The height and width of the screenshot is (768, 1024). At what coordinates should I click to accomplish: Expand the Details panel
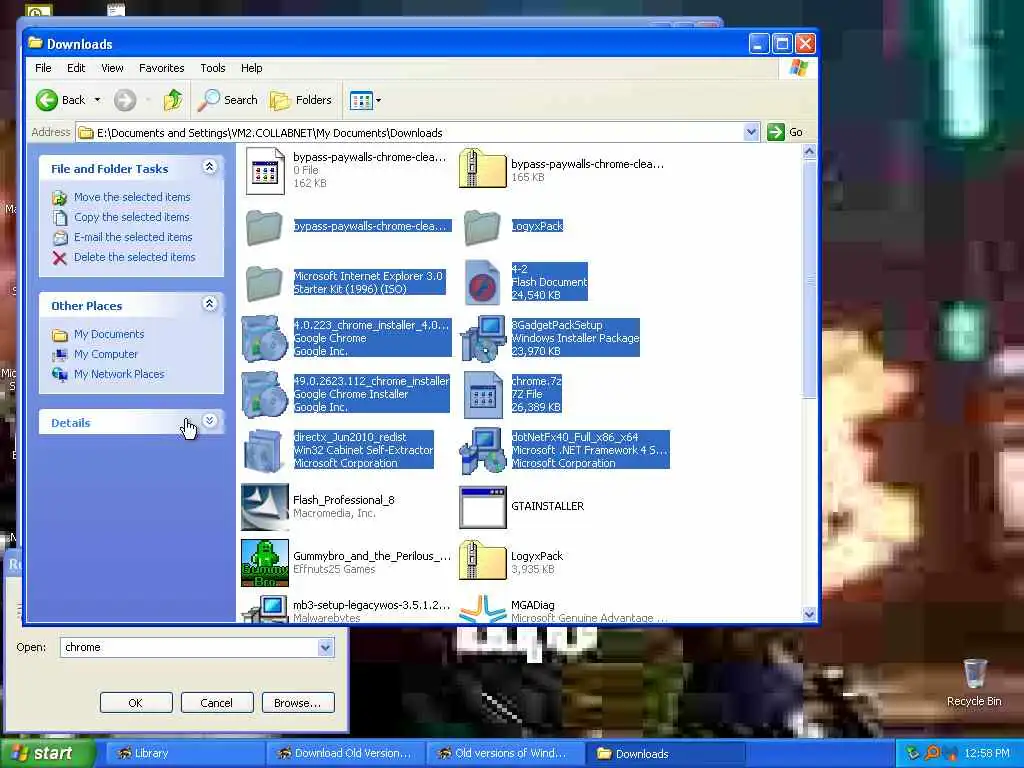(x=210, y=421)
